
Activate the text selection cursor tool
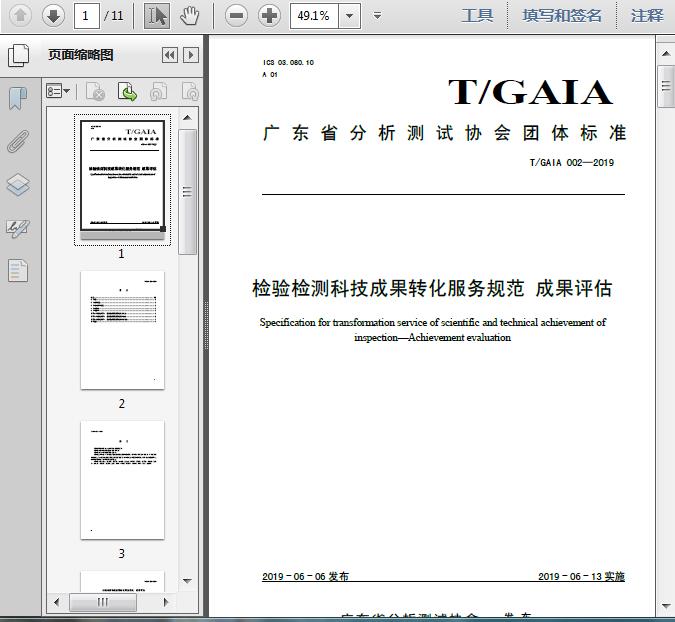pyautogui.click(x=156, y=15)
